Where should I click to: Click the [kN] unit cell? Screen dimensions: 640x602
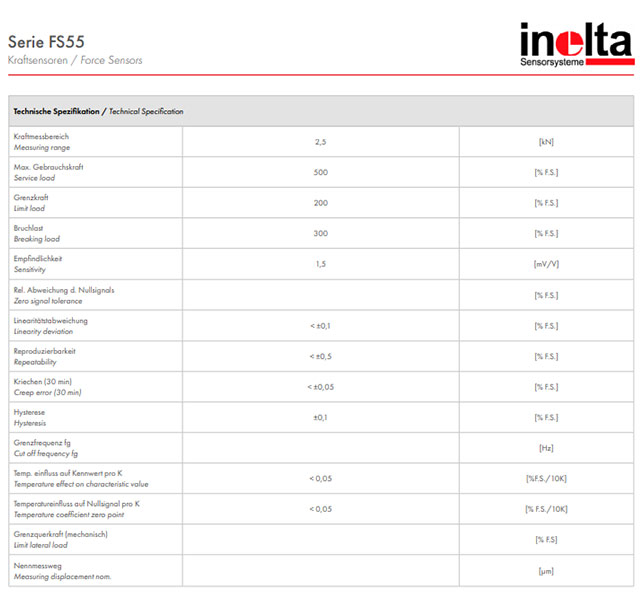(x=546, y=142)
